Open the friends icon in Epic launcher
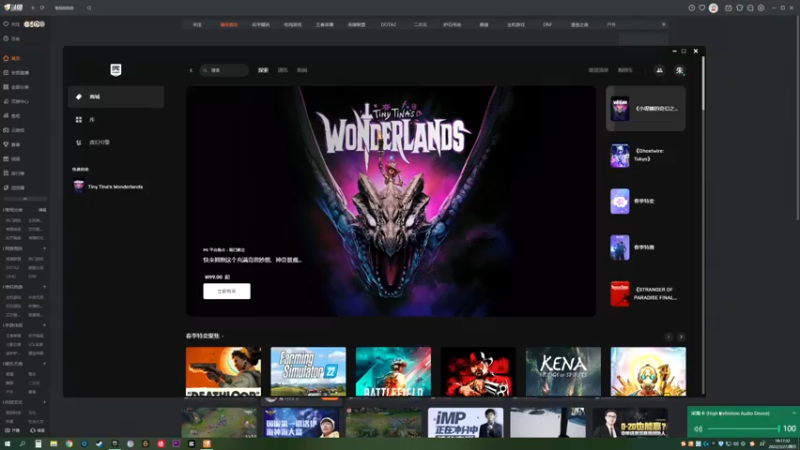This screenshot has height=450, width=800. pos(659,70)
